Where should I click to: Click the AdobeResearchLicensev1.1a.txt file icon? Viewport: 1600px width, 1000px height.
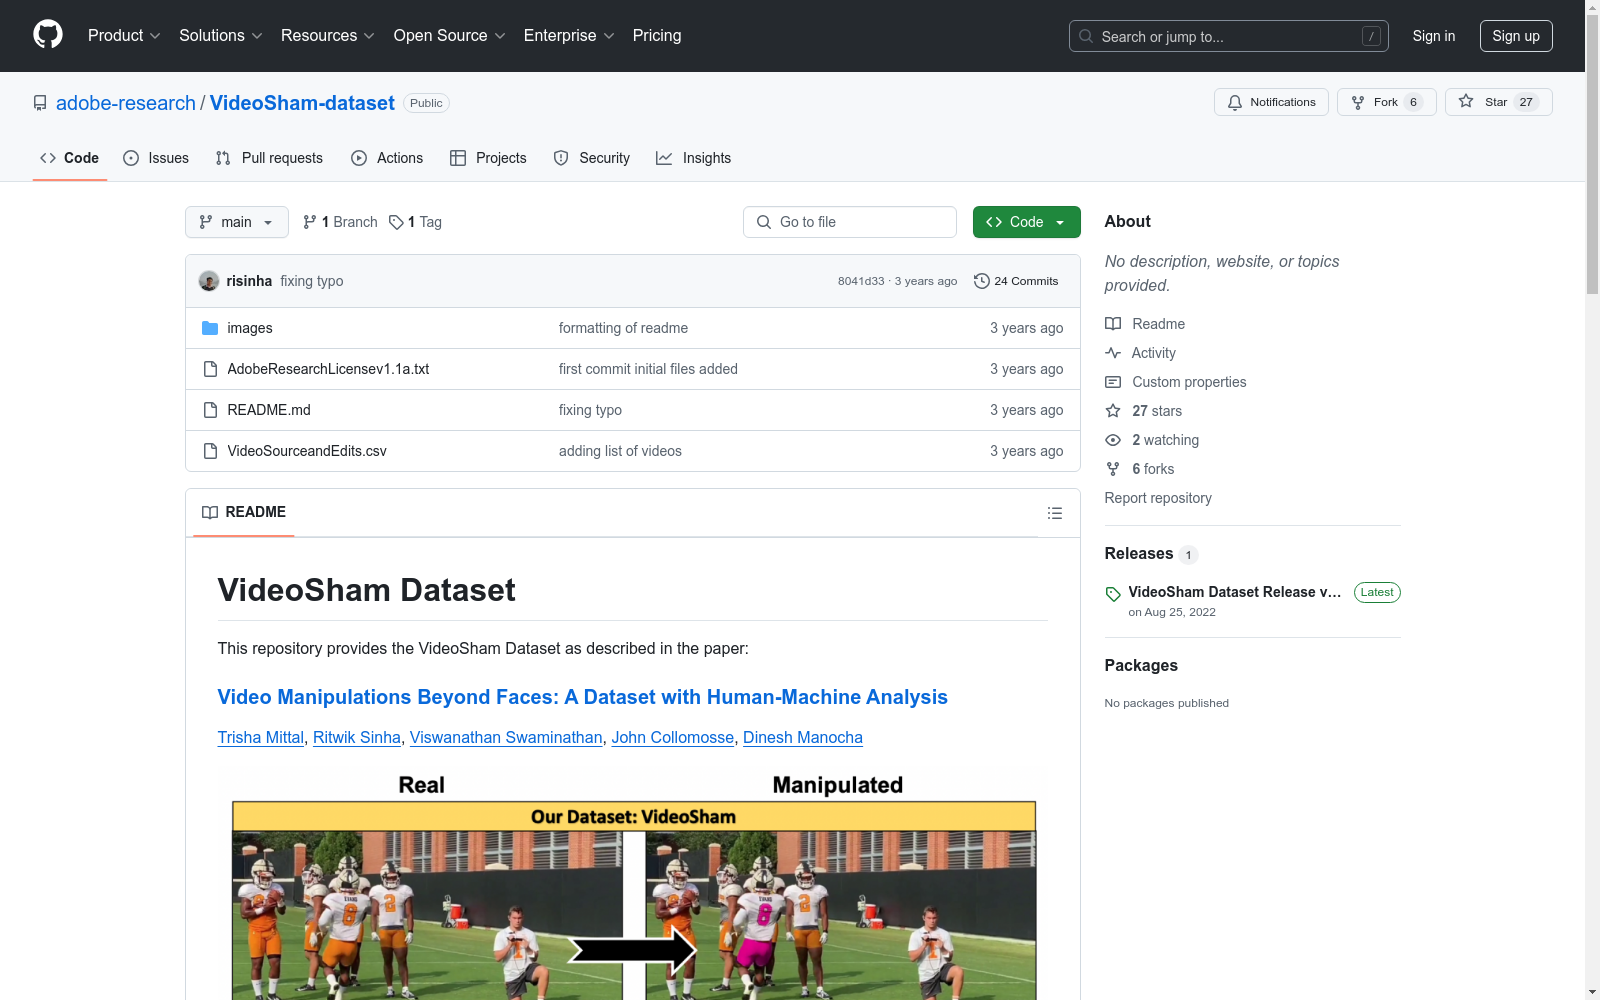pos(210,369)
